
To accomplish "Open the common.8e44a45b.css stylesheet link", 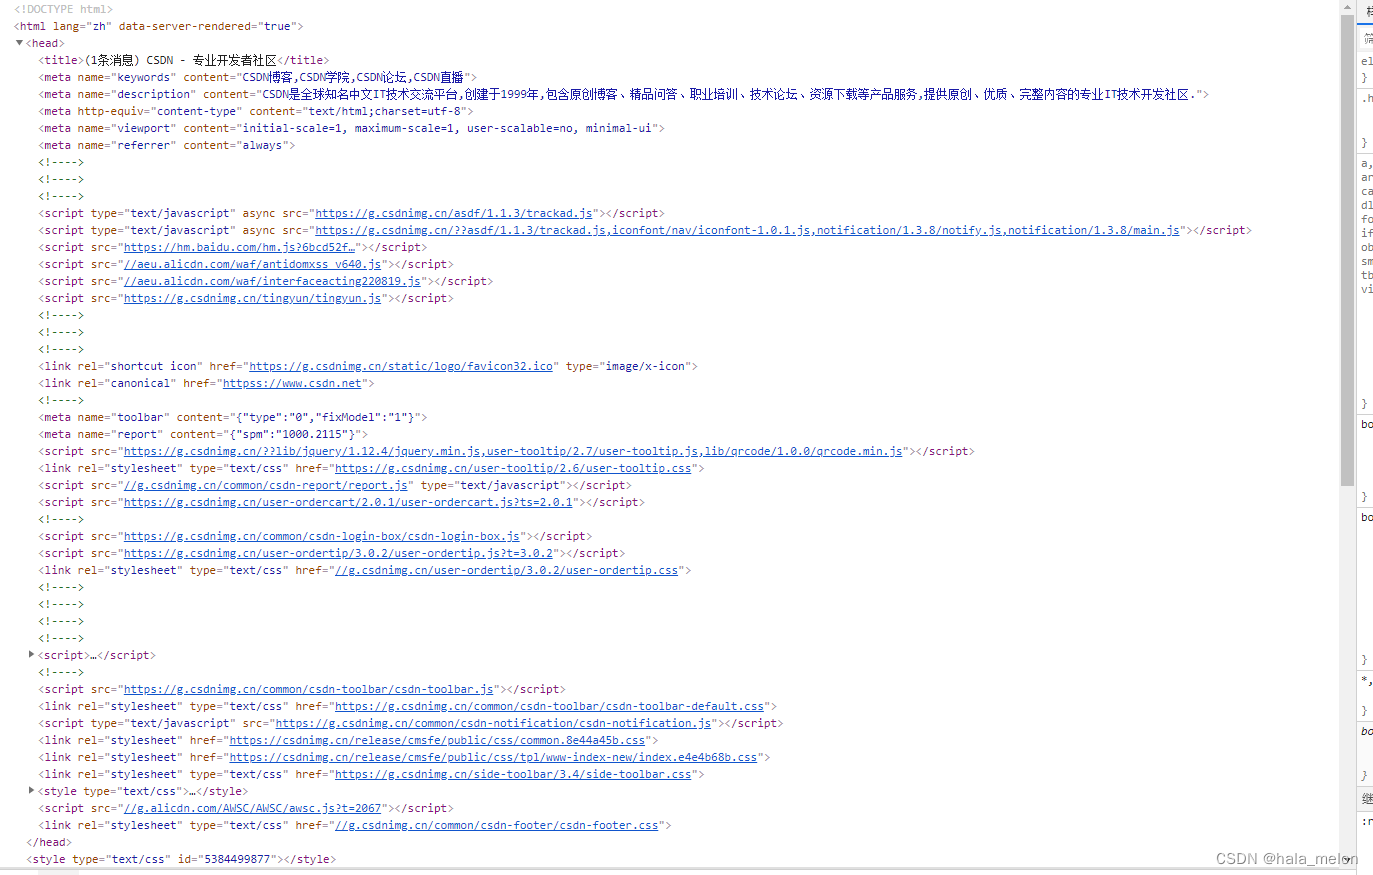I will [437, 740].
